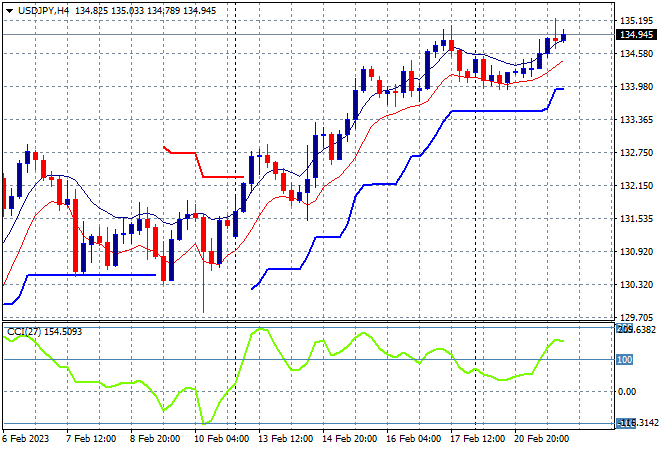
Task: Click the 135.195 price axis label
Action: [636, 21]
